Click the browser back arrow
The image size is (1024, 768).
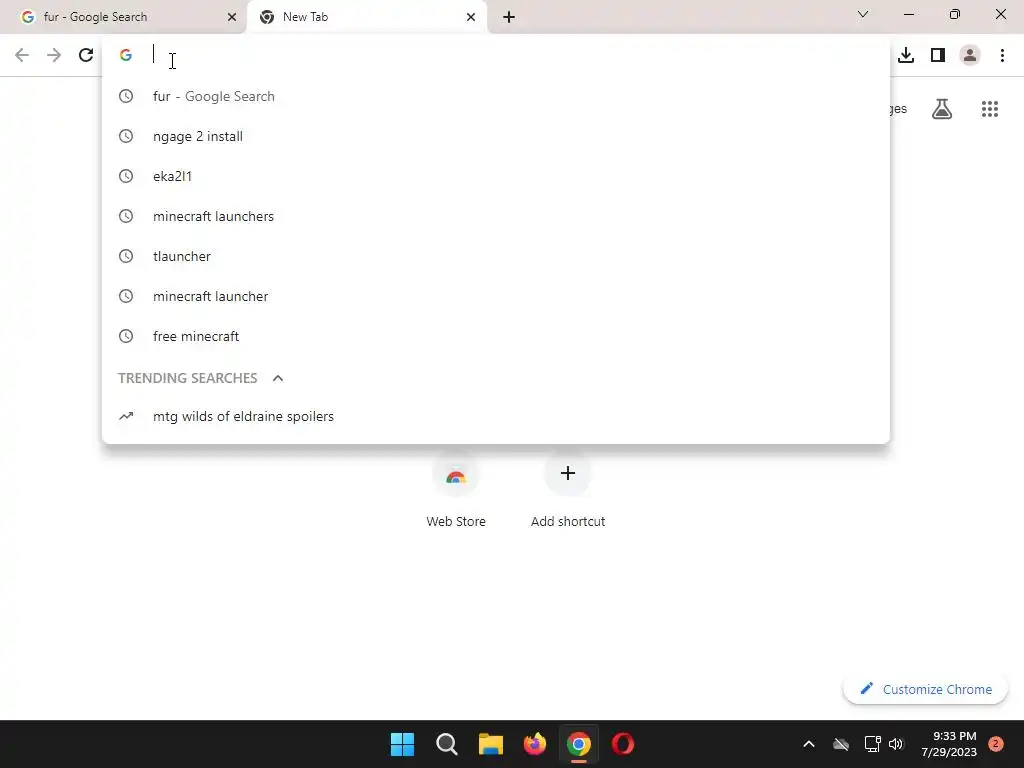[22, 55]
